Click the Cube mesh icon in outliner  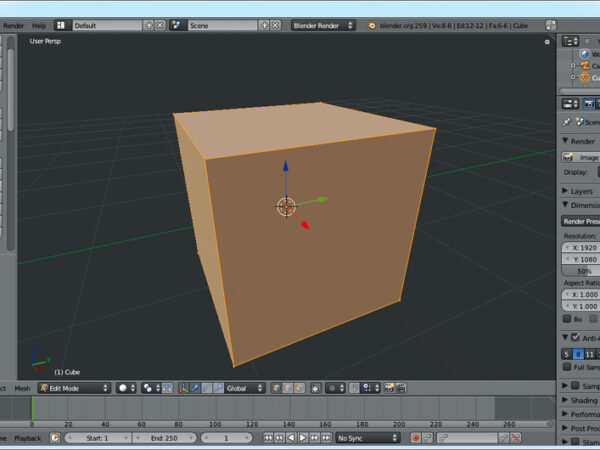point(584,77)
